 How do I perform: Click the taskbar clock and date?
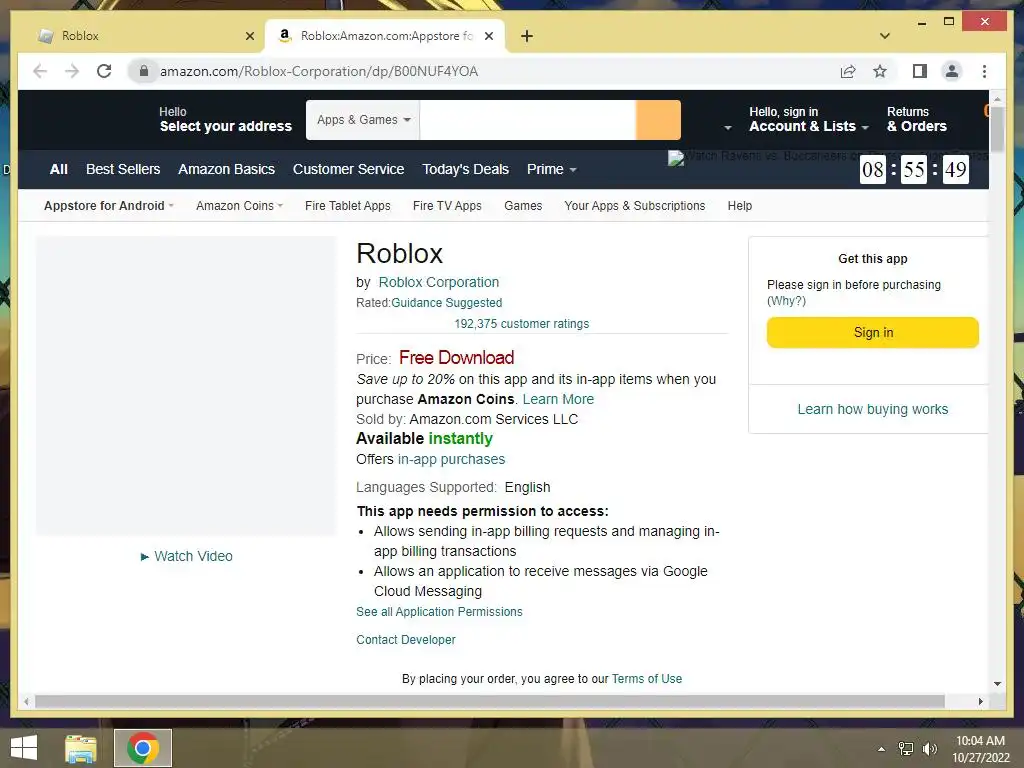tap(980, 749)
